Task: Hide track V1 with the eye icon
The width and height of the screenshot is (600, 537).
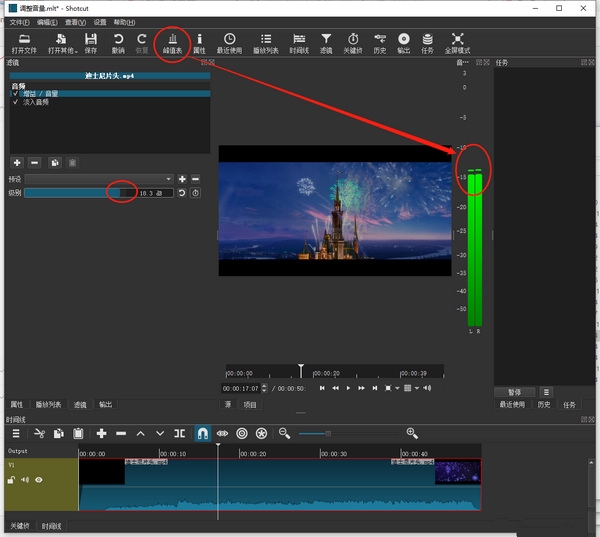Action: (39, 480)
